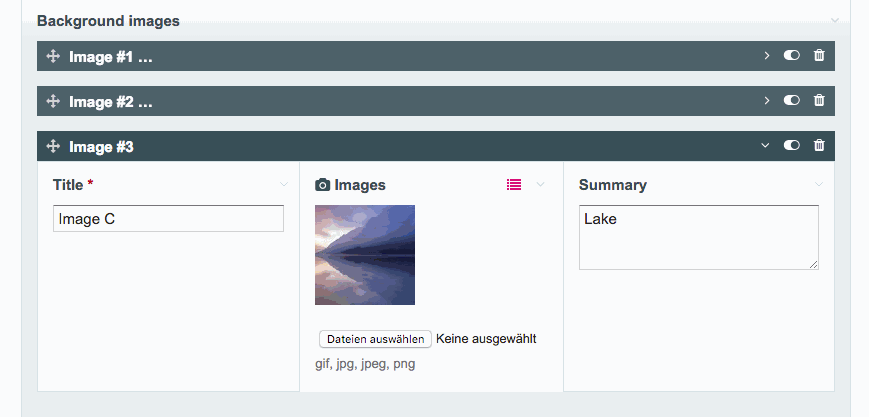Viewport: 869px width, 417px height.
Task: Toggle the Image #2 enable switch
Action: pyautogui.click(x=791, y=100)
